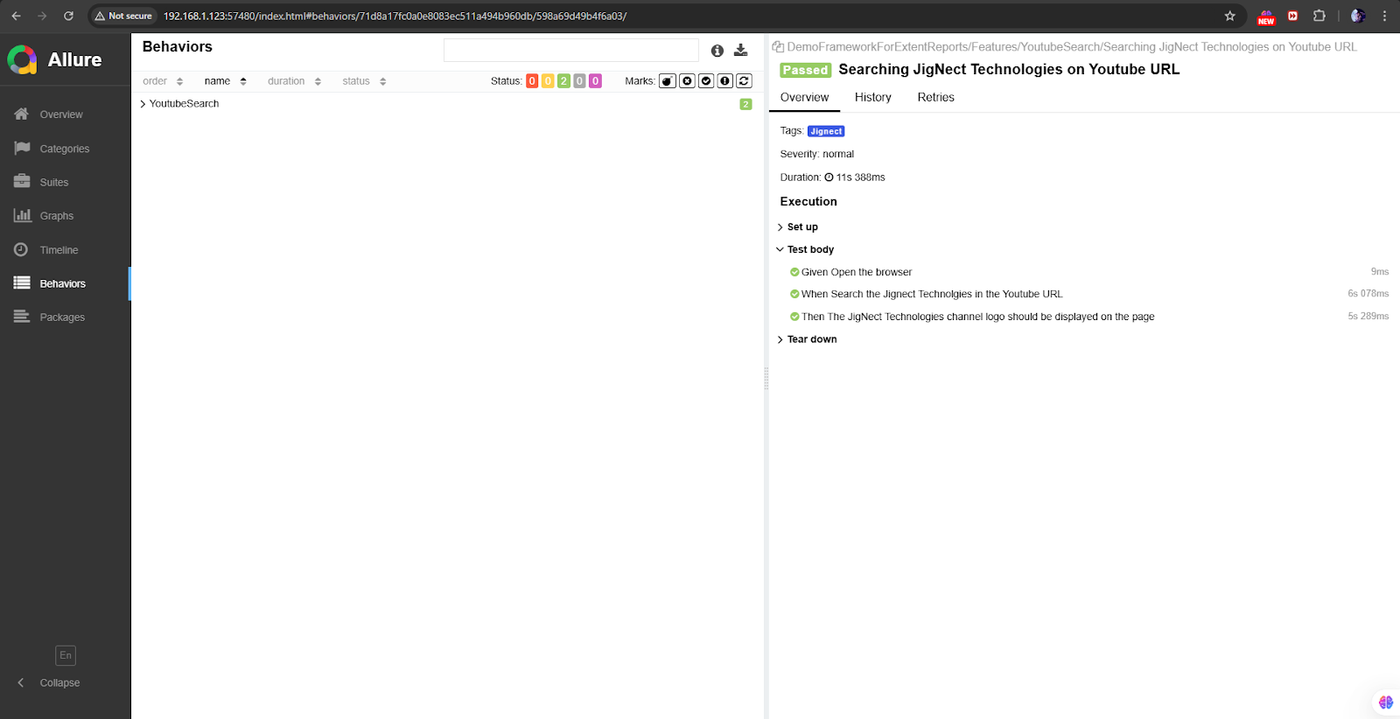Open the Overview page from the sidebar
The height and width of the screenshot is (719, 1400).
point(61,115)
